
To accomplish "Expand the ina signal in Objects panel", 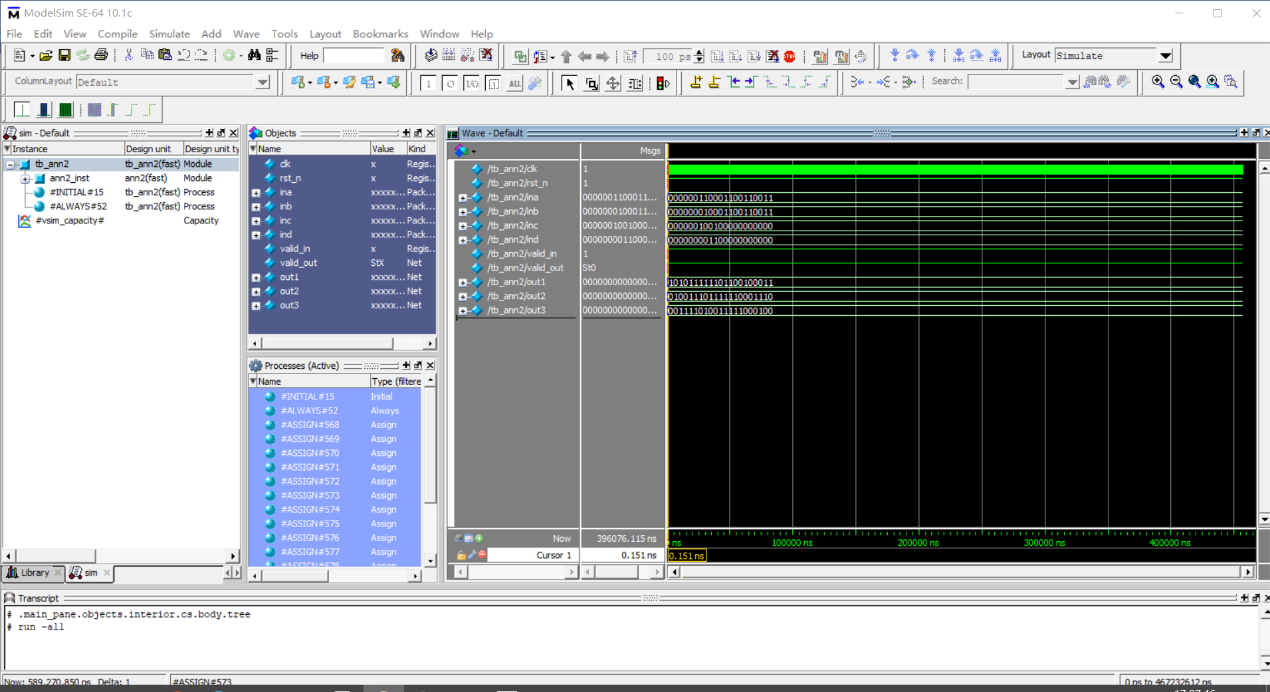I will click(256, 192).
